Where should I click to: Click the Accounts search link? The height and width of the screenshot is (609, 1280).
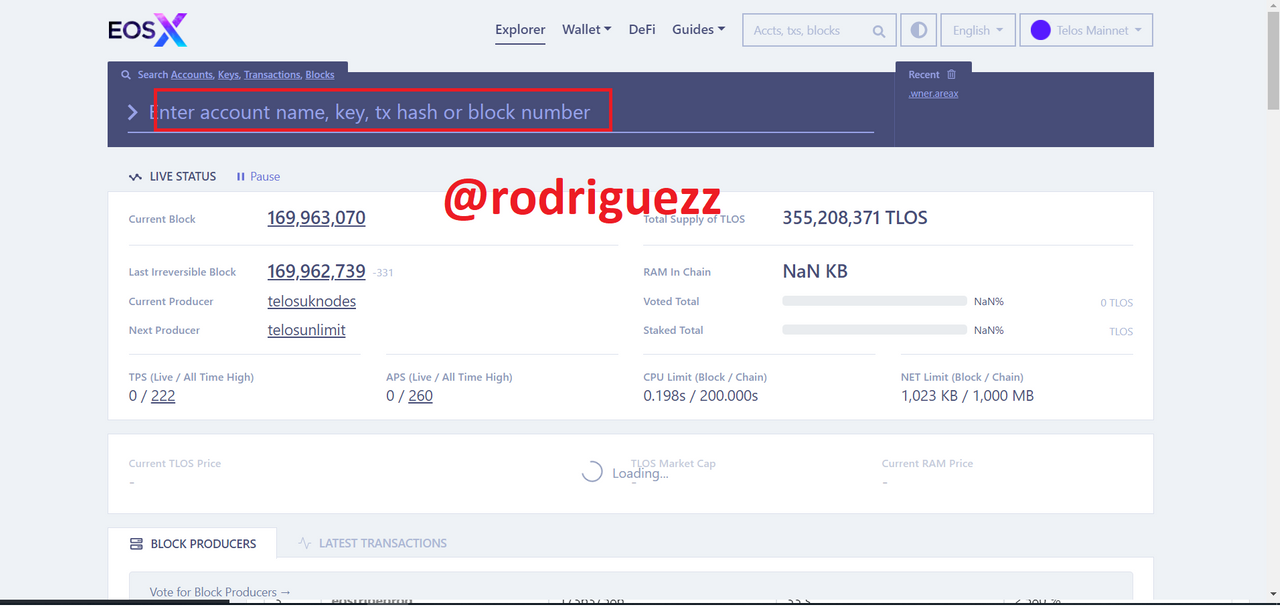(x=191, y=75)
